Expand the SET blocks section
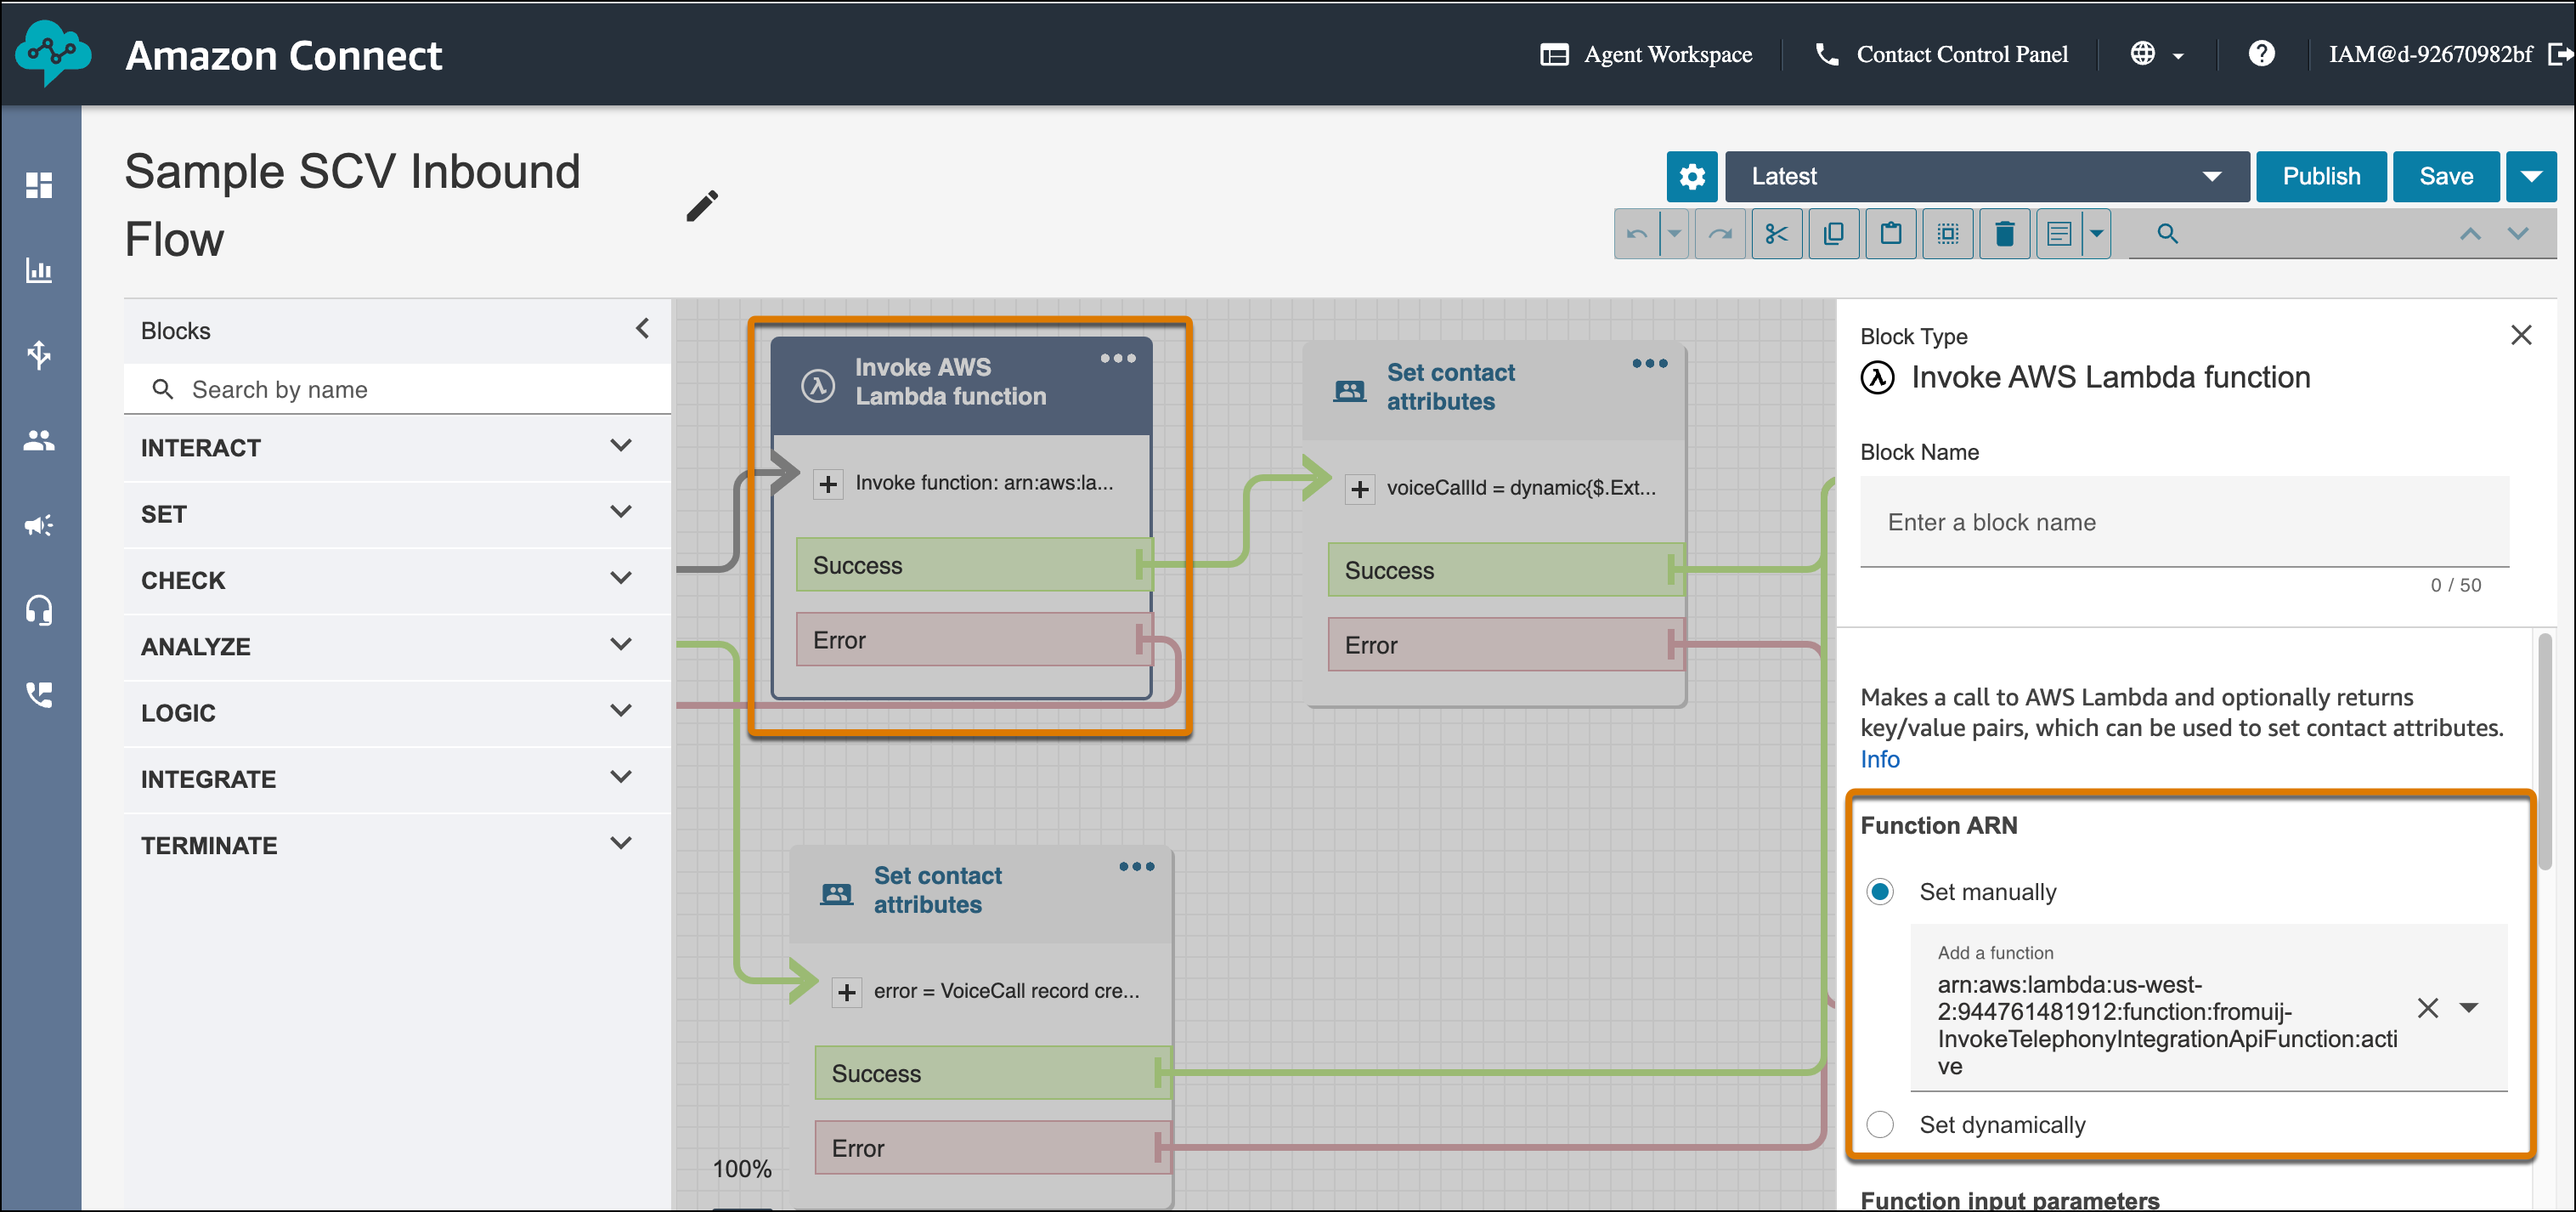 (x=397, y=514)
